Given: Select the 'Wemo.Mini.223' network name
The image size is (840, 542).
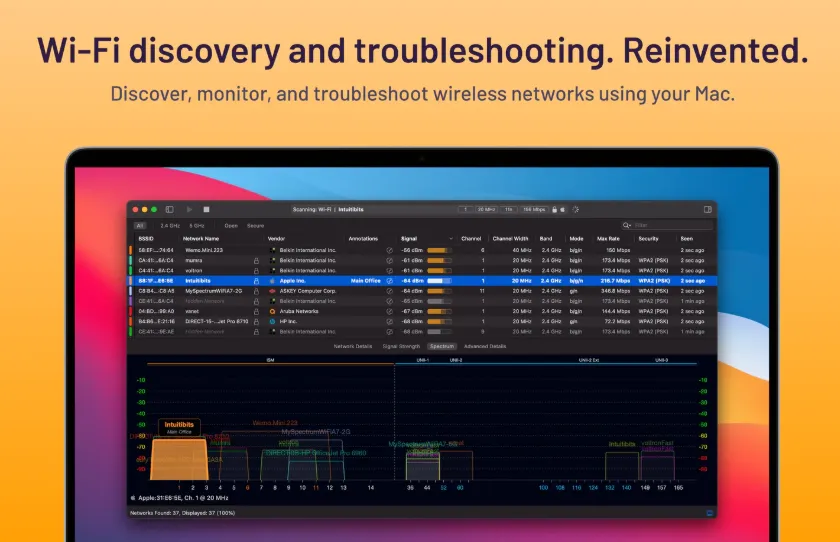Looking at the screenshot, I should [204, 250].
